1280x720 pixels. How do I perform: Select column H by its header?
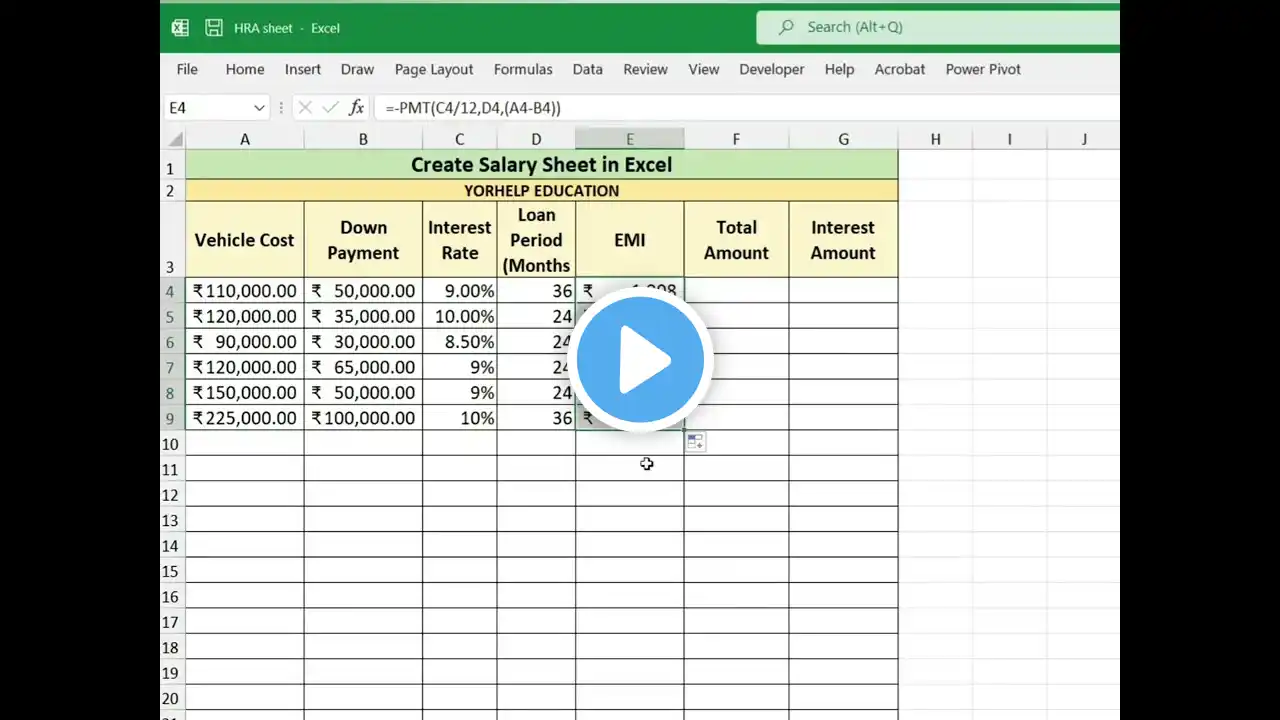click(935, 139)
